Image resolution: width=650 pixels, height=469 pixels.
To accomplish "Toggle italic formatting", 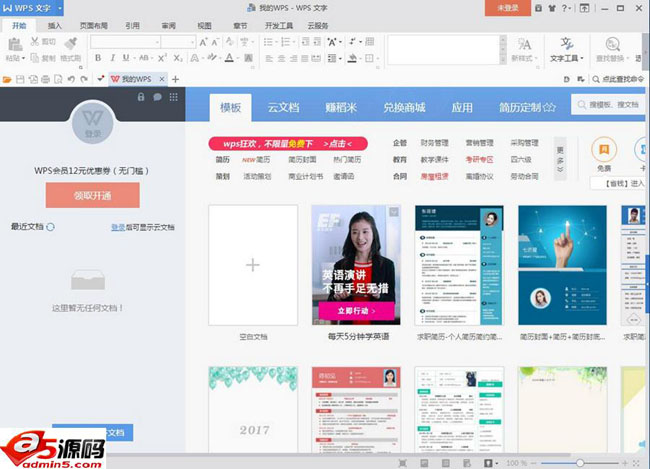I will 112,58.
